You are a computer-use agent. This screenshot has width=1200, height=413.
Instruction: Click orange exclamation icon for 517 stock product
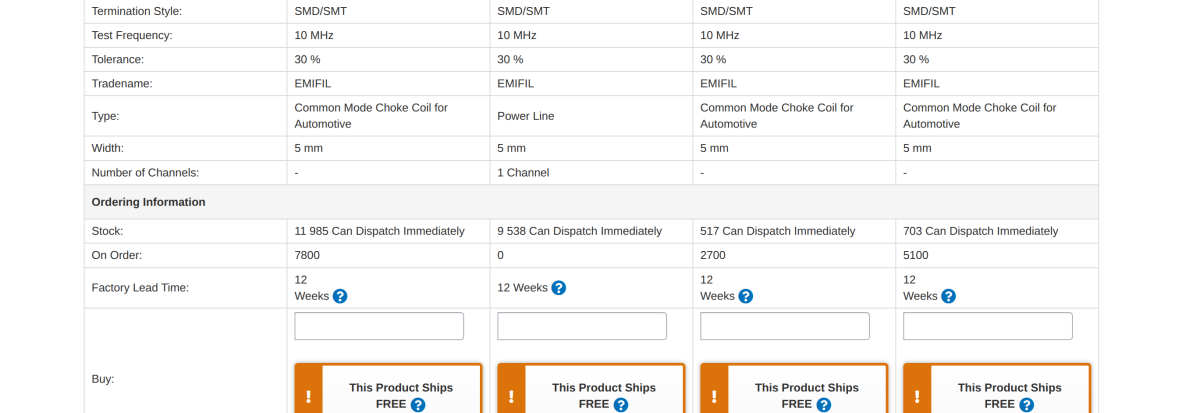[x=714, y=396]
